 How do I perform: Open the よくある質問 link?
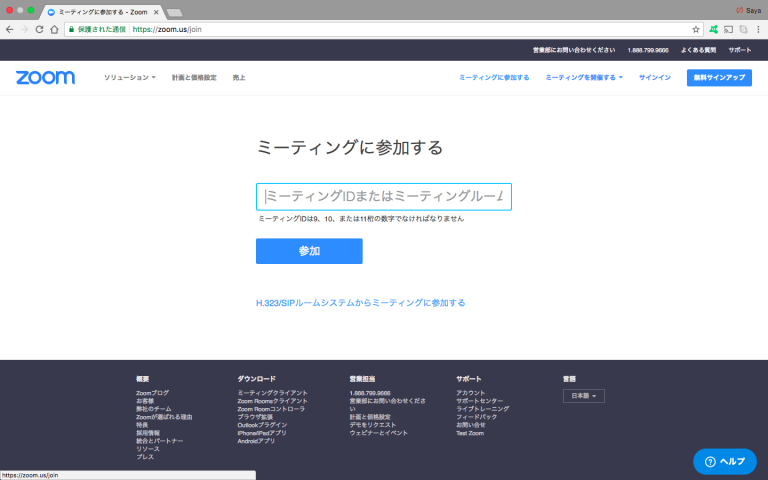698,50
